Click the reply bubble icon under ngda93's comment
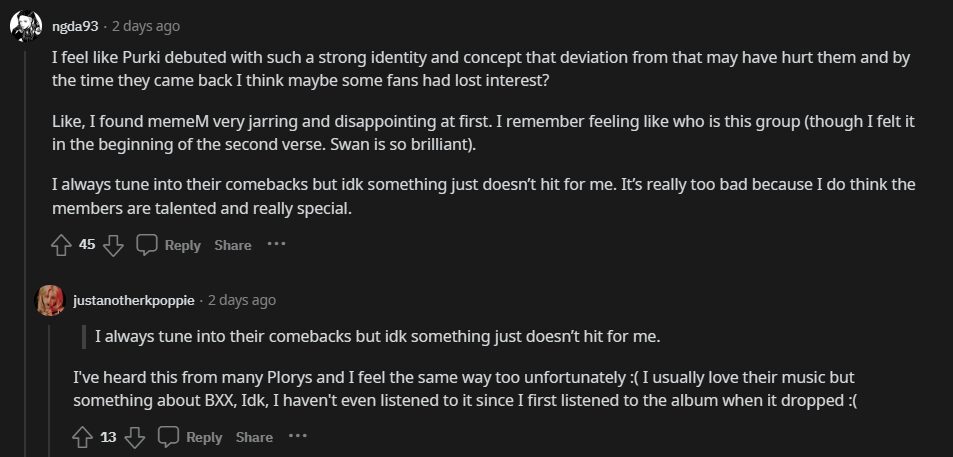 tap(147, 245)
